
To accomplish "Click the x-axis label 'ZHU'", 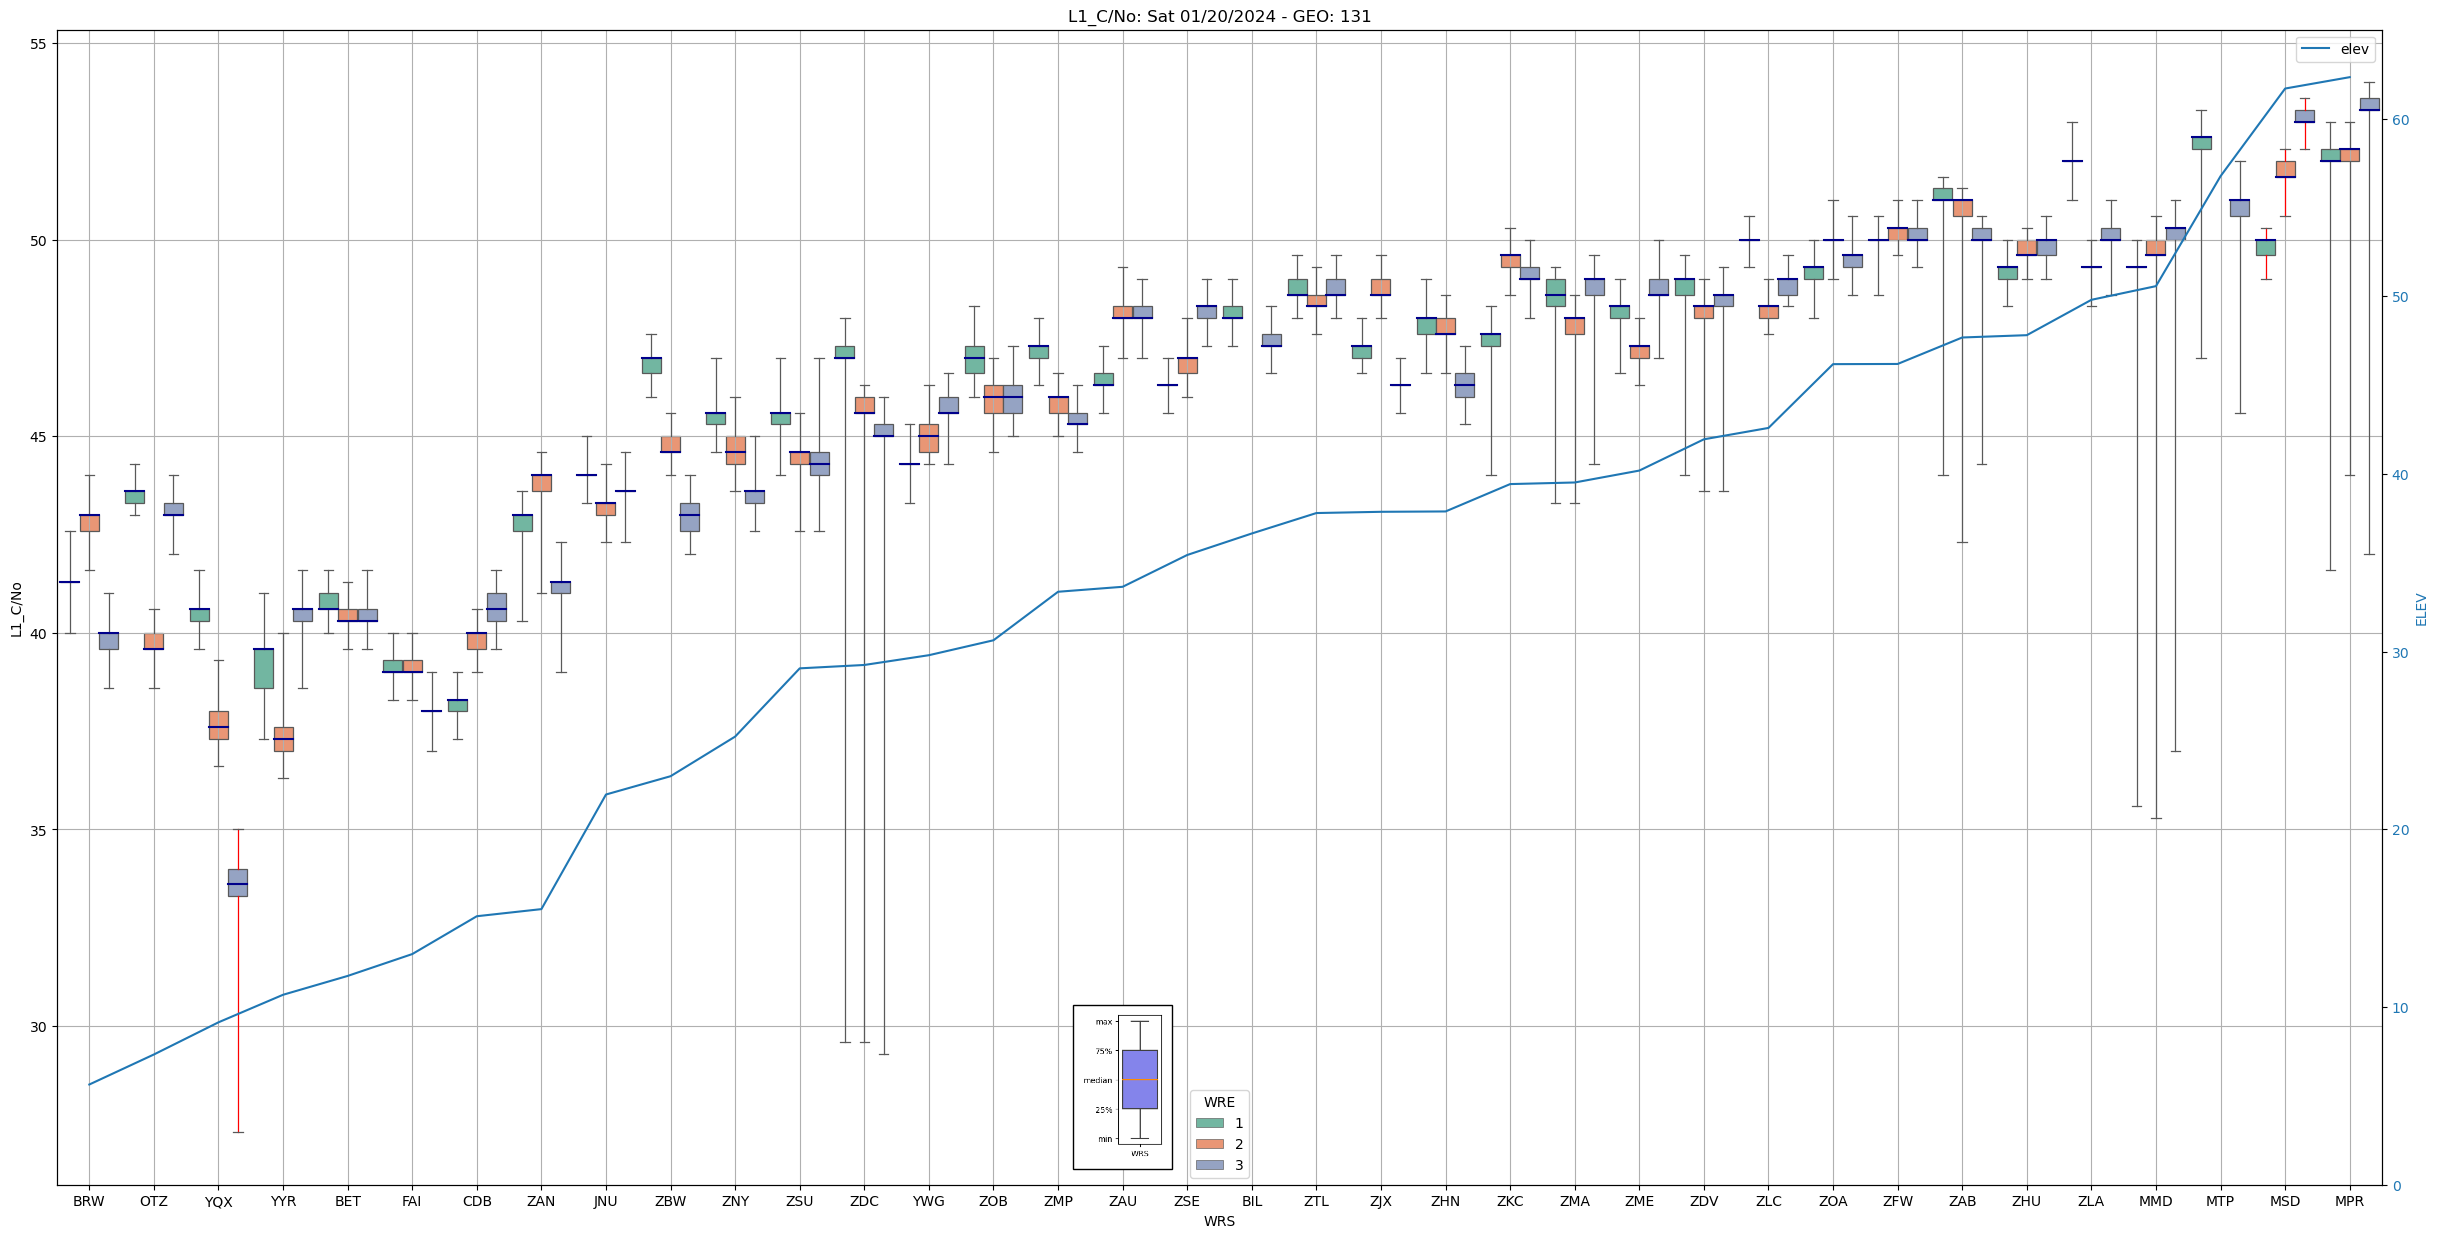I will pyautogui.click(x=2027, y=1201).
